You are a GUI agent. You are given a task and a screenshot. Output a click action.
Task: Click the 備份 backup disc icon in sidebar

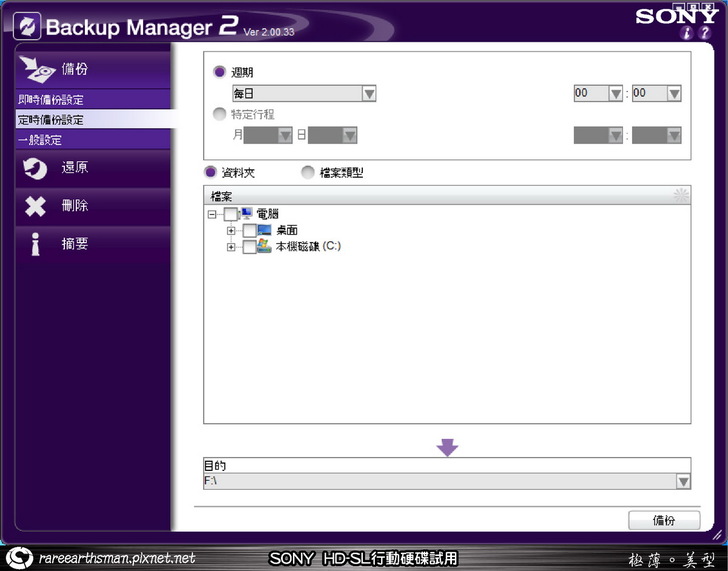(37, 68)
